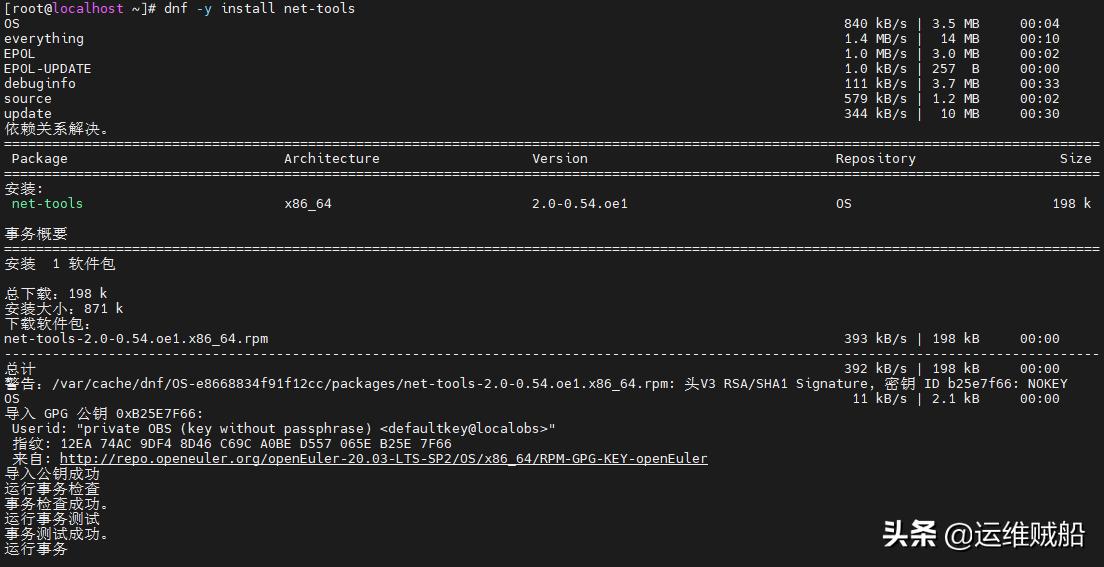Click the 头条 @运维贼船 watermark

coord(983,534)
